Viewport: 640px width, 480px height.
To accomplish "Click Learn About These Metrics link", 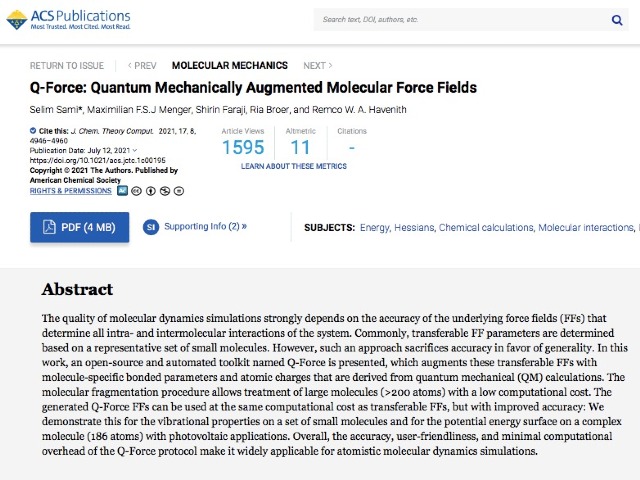I will click(x=294, y=166).
